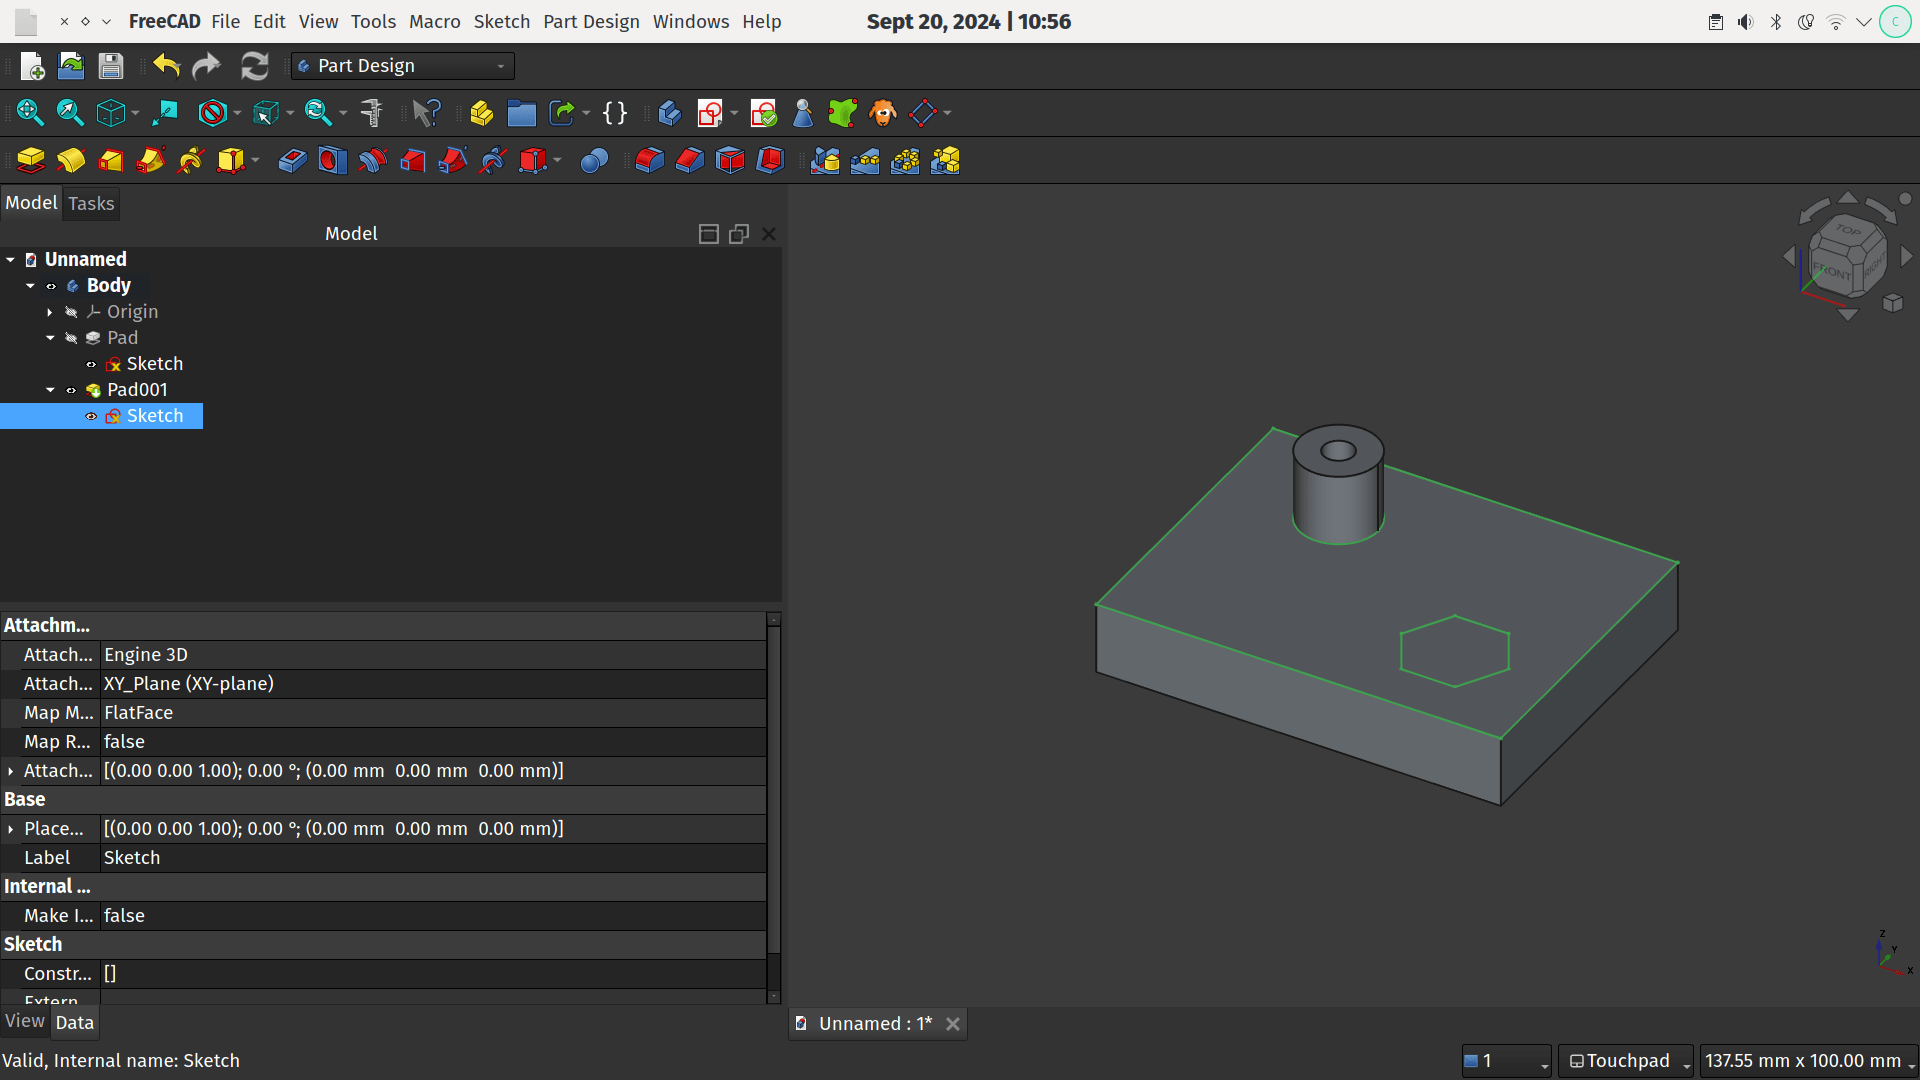Select the Pad tool in Part Design toolbar

[30, 160]
